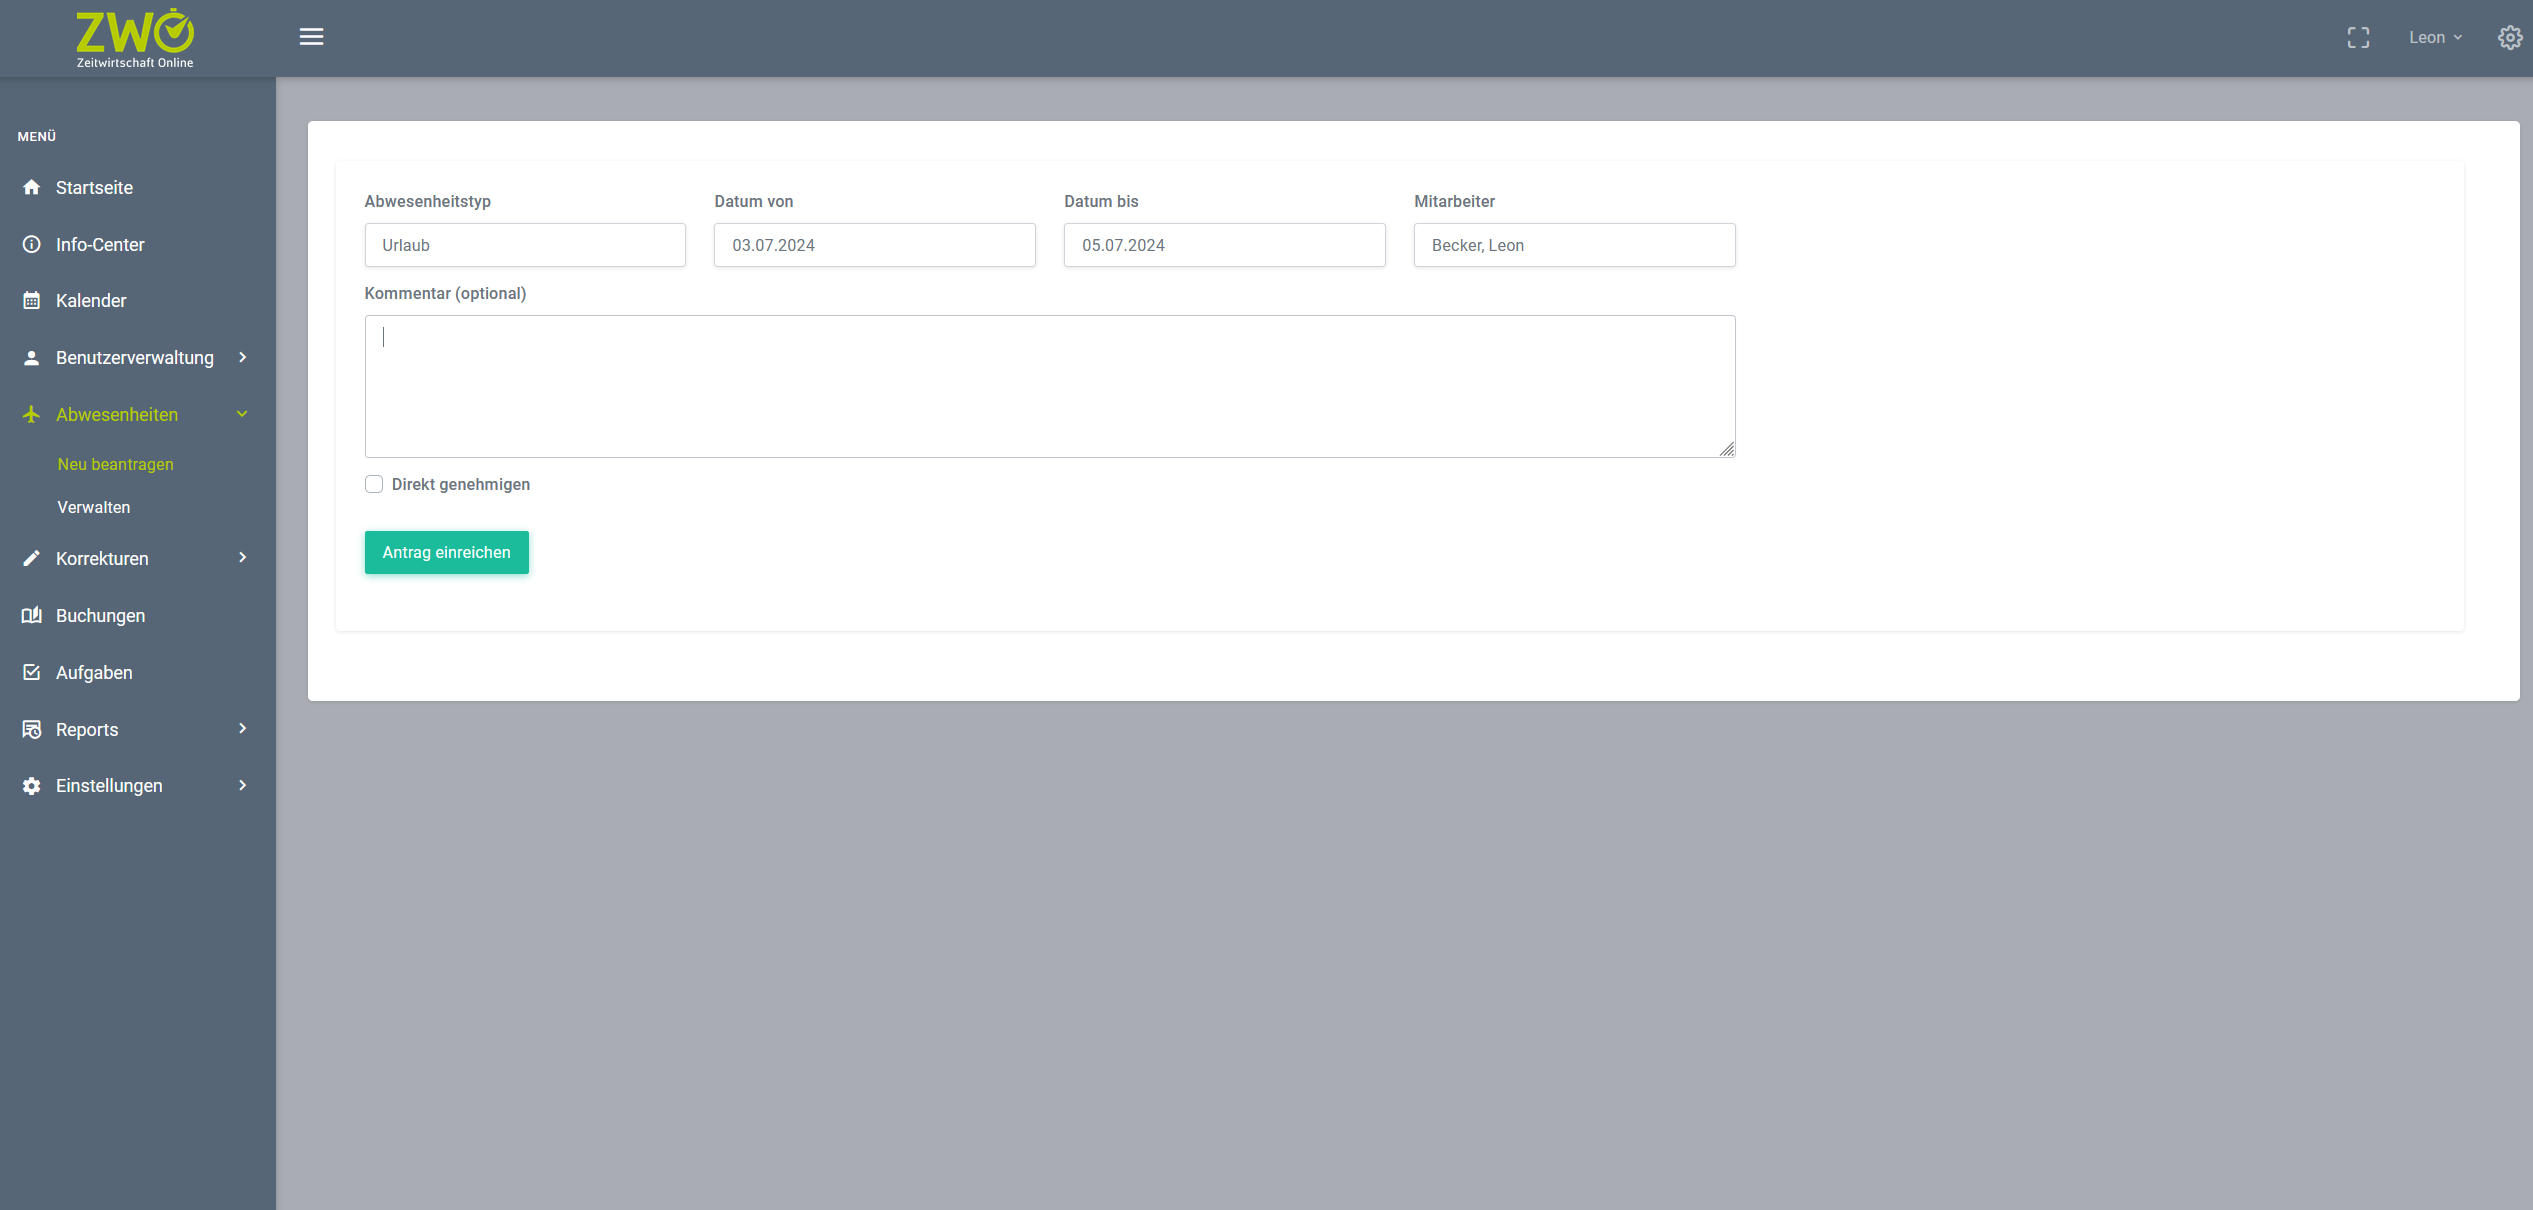Open the Leon user dropdown
This screenshot has width=2533, height=1210.
[2434, 38]
